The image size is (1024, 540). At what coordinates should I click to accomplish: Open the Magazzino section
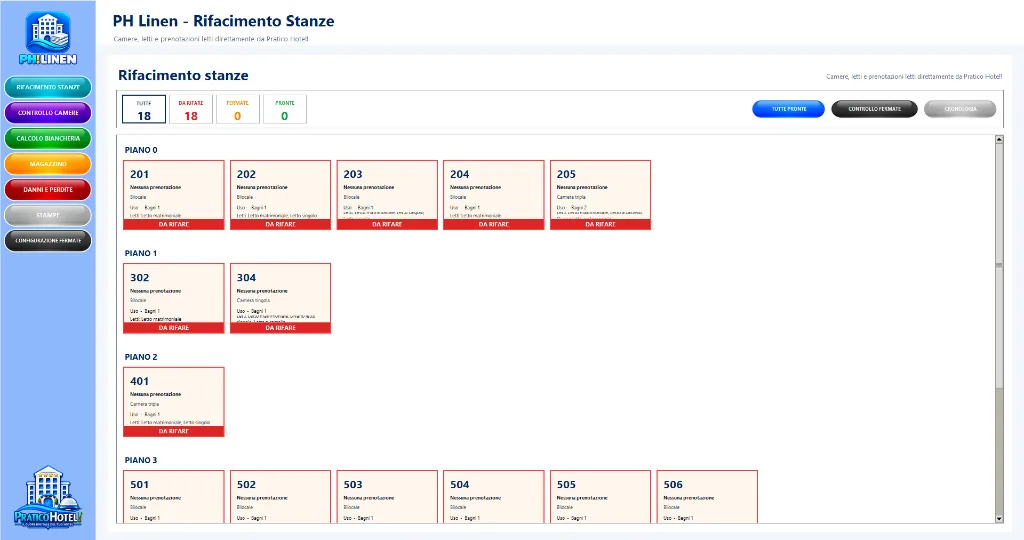pyautogui.click(x=48, y=164)
